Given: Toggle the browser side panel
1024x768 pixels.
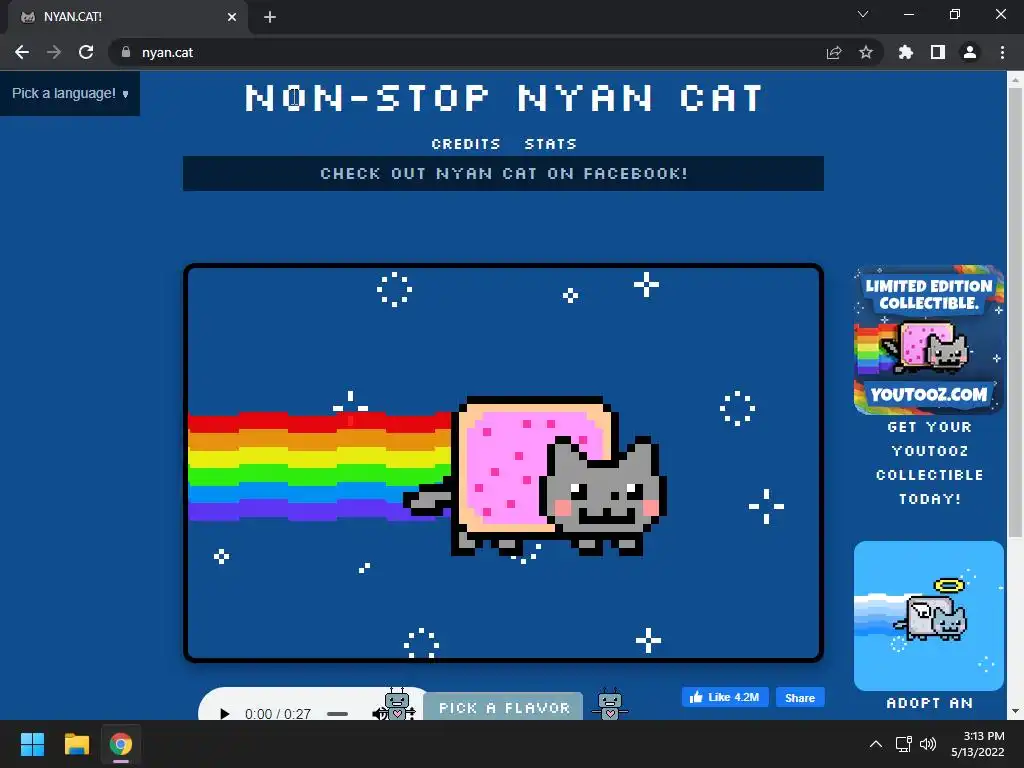Looking at the screenshot, I should click(938, 52).
